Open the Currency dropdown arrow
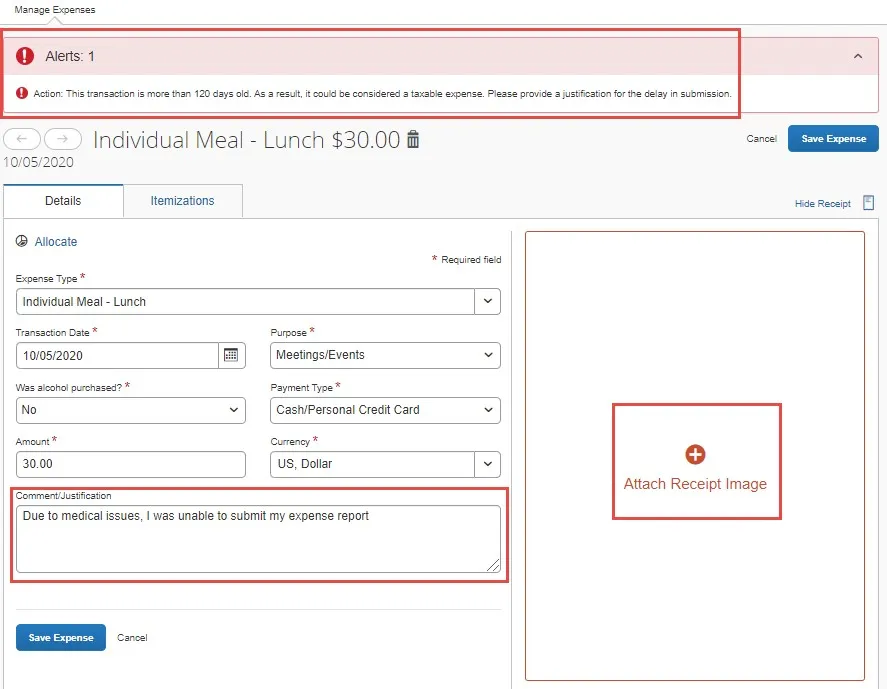The width and height of the screenshot is (887, 689). point(488,464)
